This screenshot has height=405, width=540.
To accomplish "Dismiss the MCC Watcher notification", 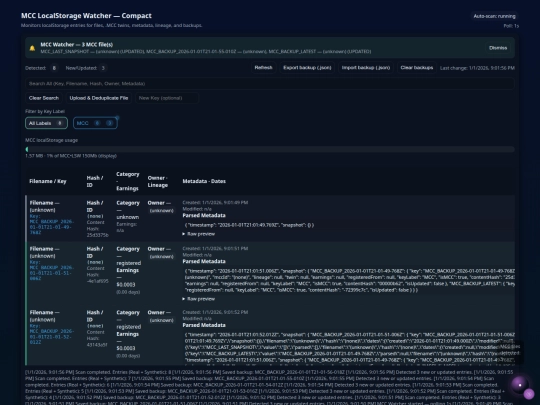I will pos(498,48).
